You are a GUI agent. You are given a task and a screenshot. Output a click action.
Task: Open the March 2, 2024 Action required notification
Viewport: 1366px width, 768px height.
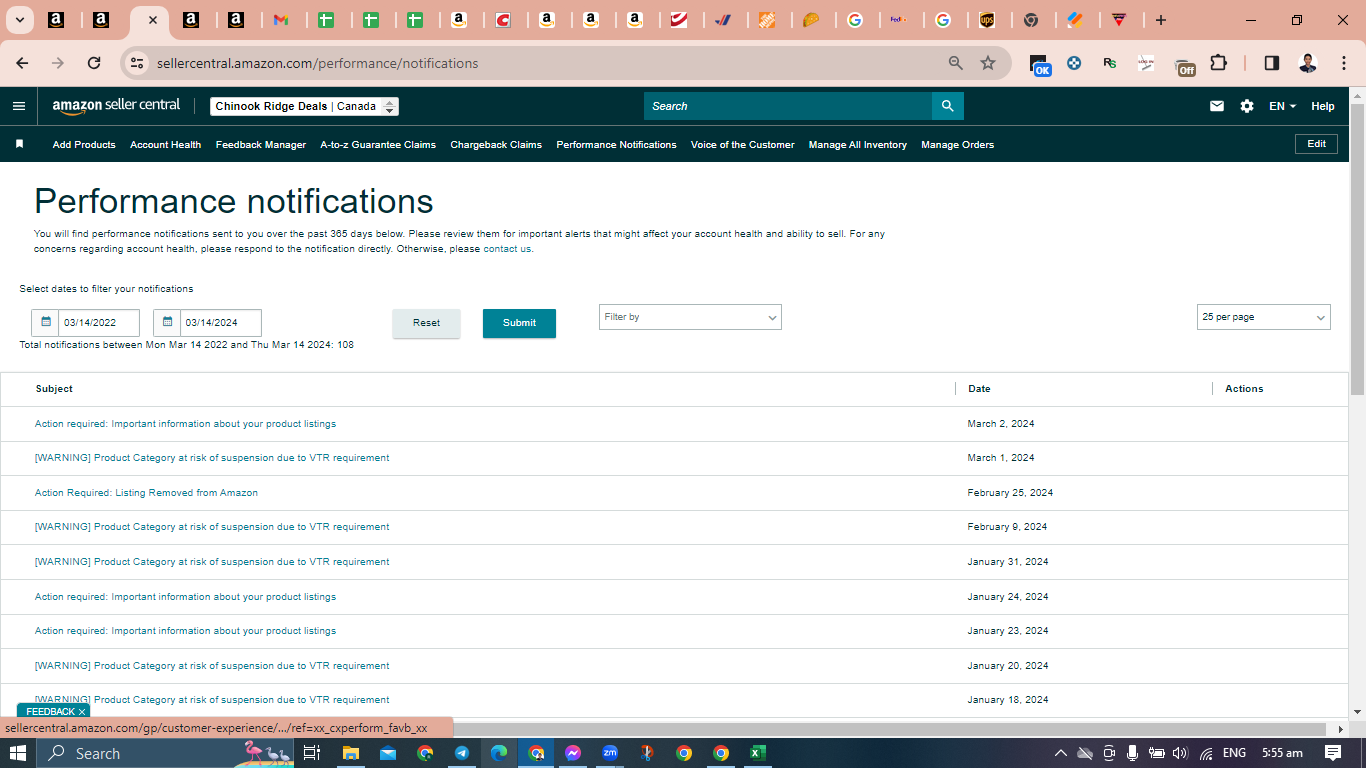click(185, 424)
